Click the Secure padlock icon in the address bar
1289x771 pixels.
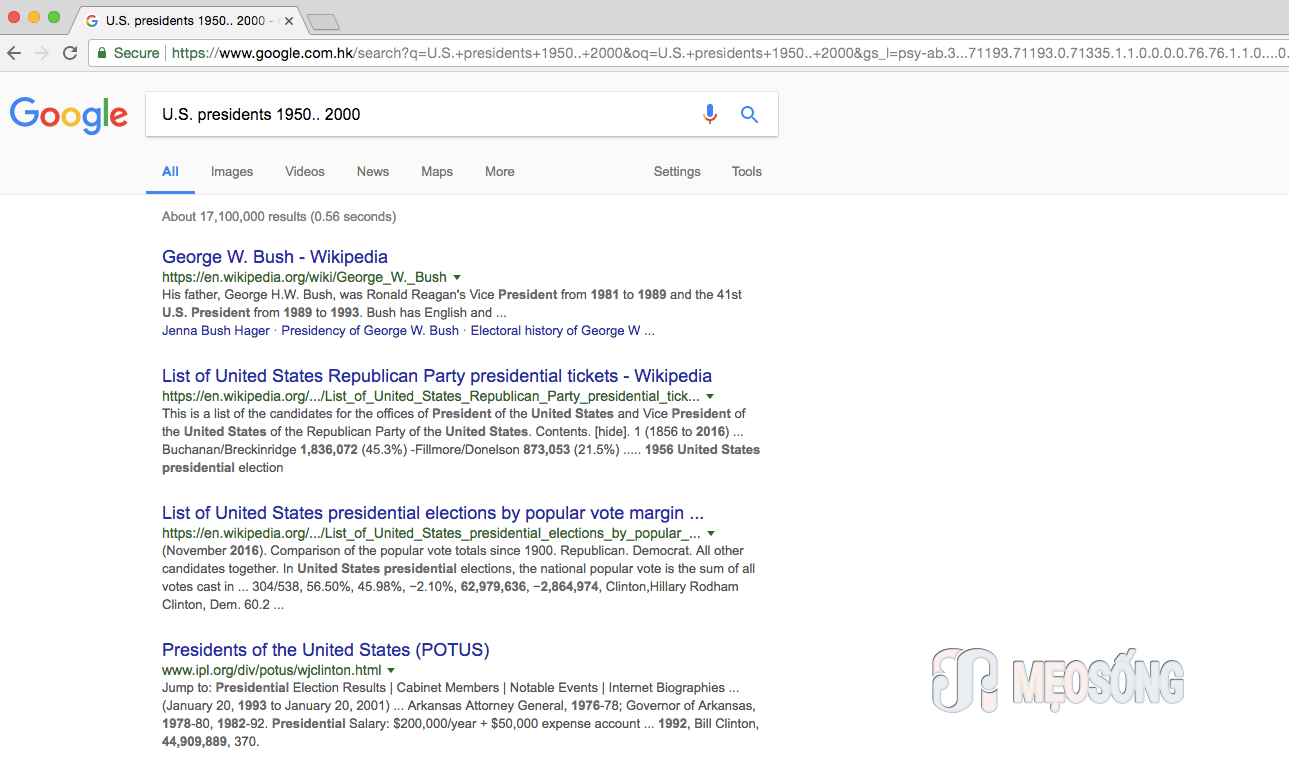click(102, 53)
